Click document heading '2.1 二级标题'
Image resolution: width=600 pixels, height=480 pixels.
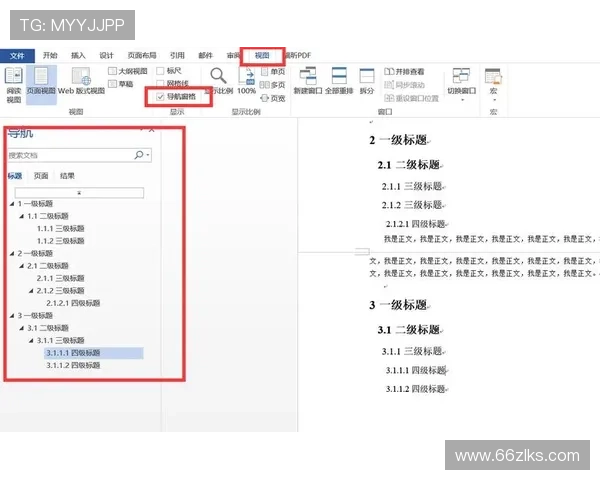[x=410, y=165]
